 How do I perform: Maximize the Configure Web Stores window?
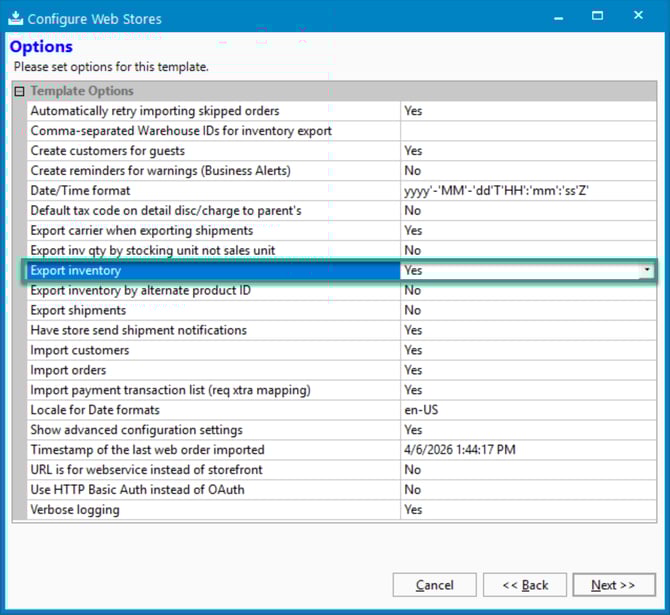pos(598,17)
